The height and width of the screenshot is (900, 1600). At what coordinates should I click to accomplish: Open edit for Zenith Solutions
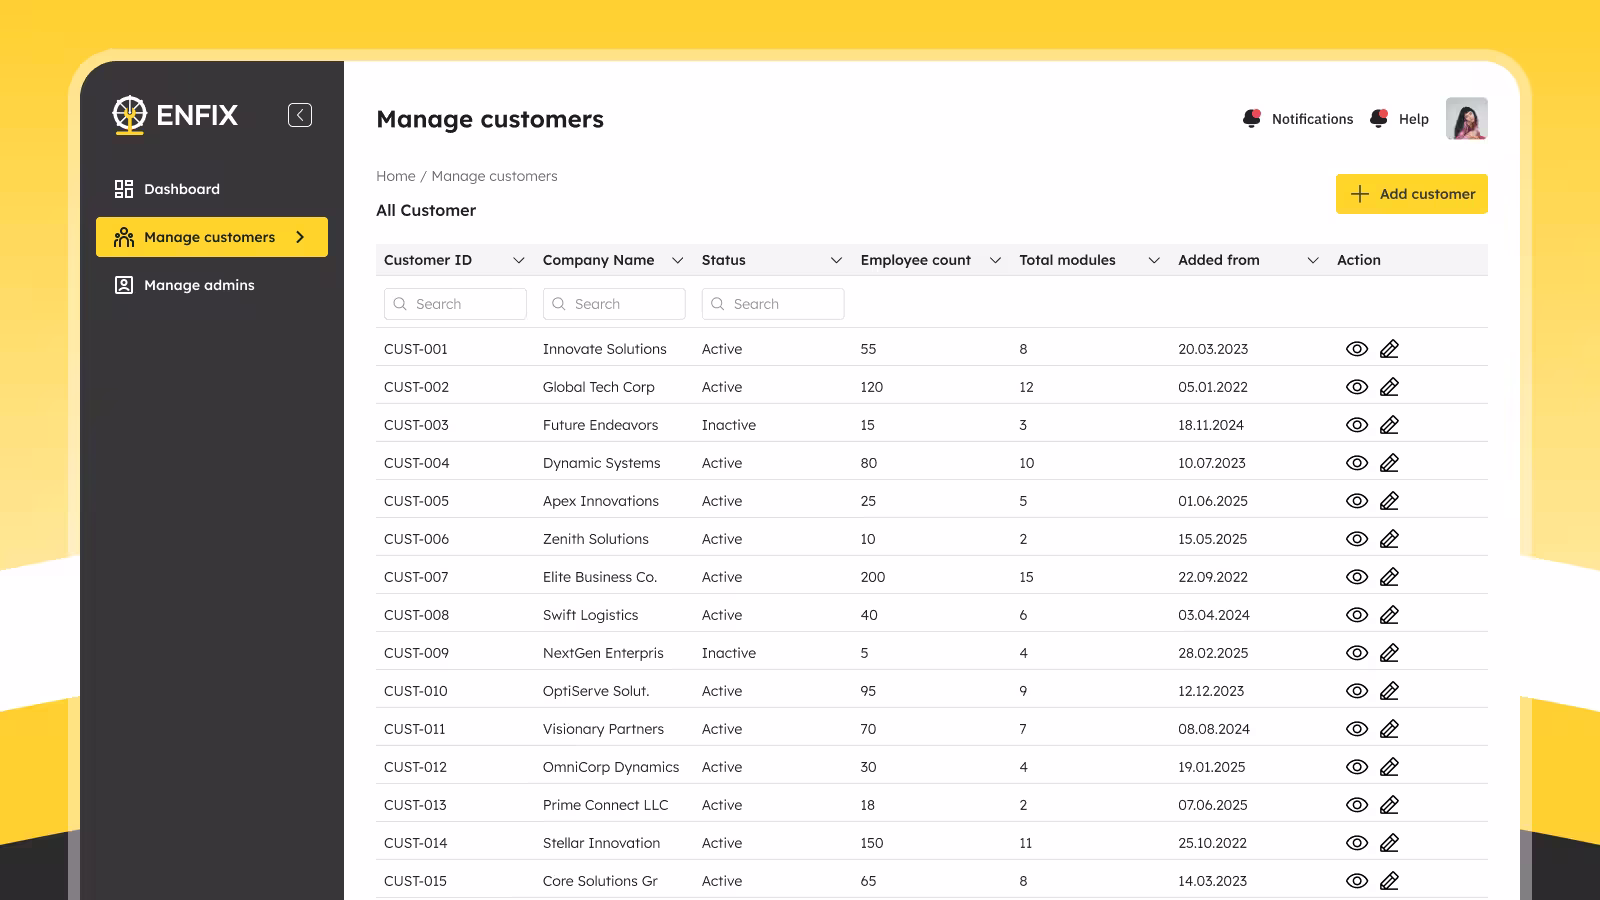(1389, 539)
